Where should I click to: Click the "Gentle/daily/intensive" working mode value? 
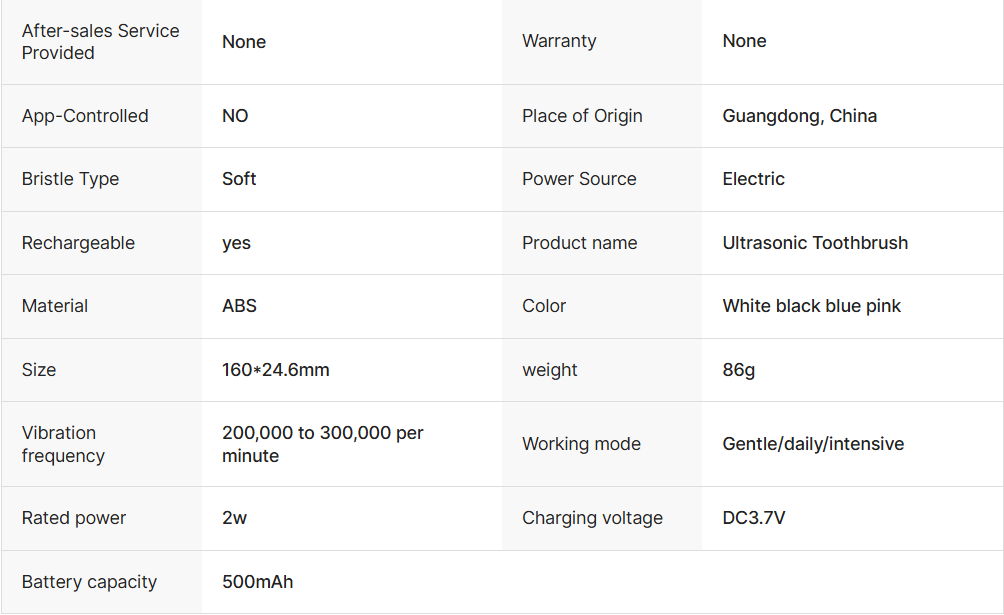(813, 444)
